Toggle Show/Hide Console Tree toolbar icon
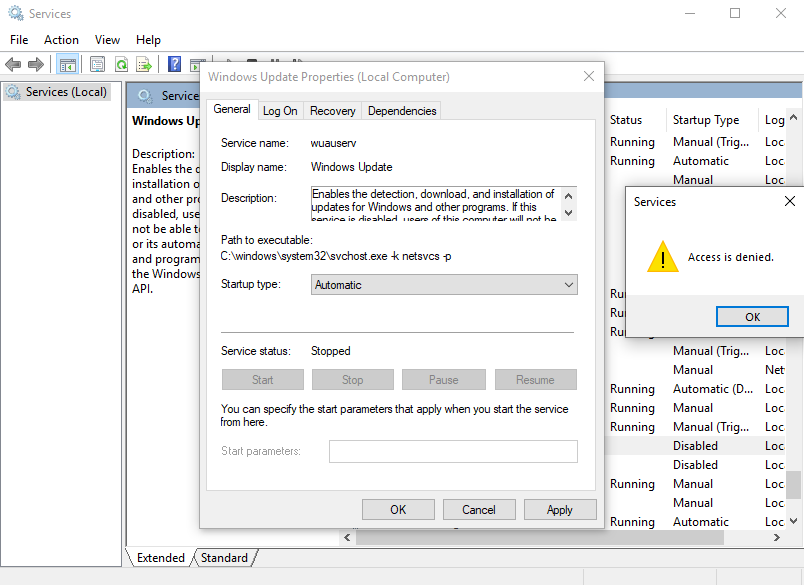The height and width of the screenshot is (585, 804). [x=67, y=65]
